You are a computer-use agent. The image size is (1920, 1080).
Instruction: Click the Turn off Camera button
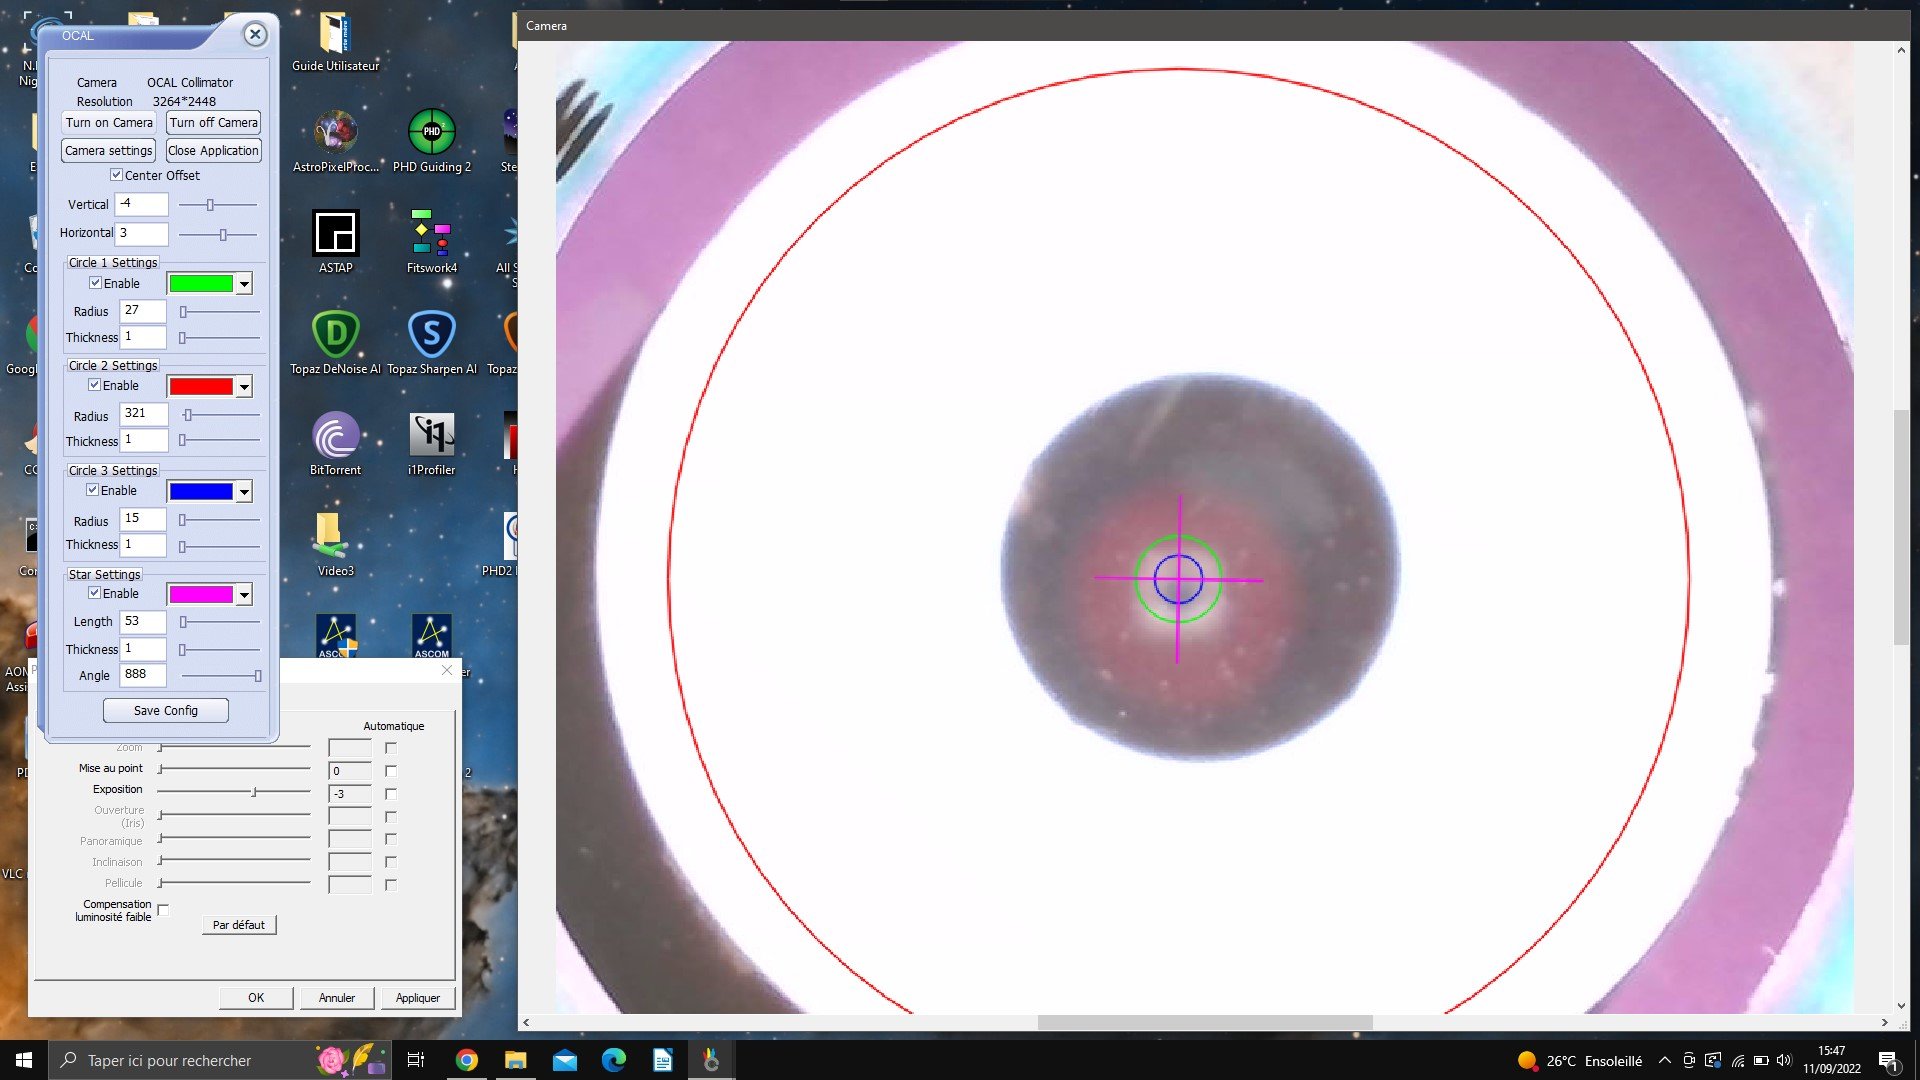[213, 123]
